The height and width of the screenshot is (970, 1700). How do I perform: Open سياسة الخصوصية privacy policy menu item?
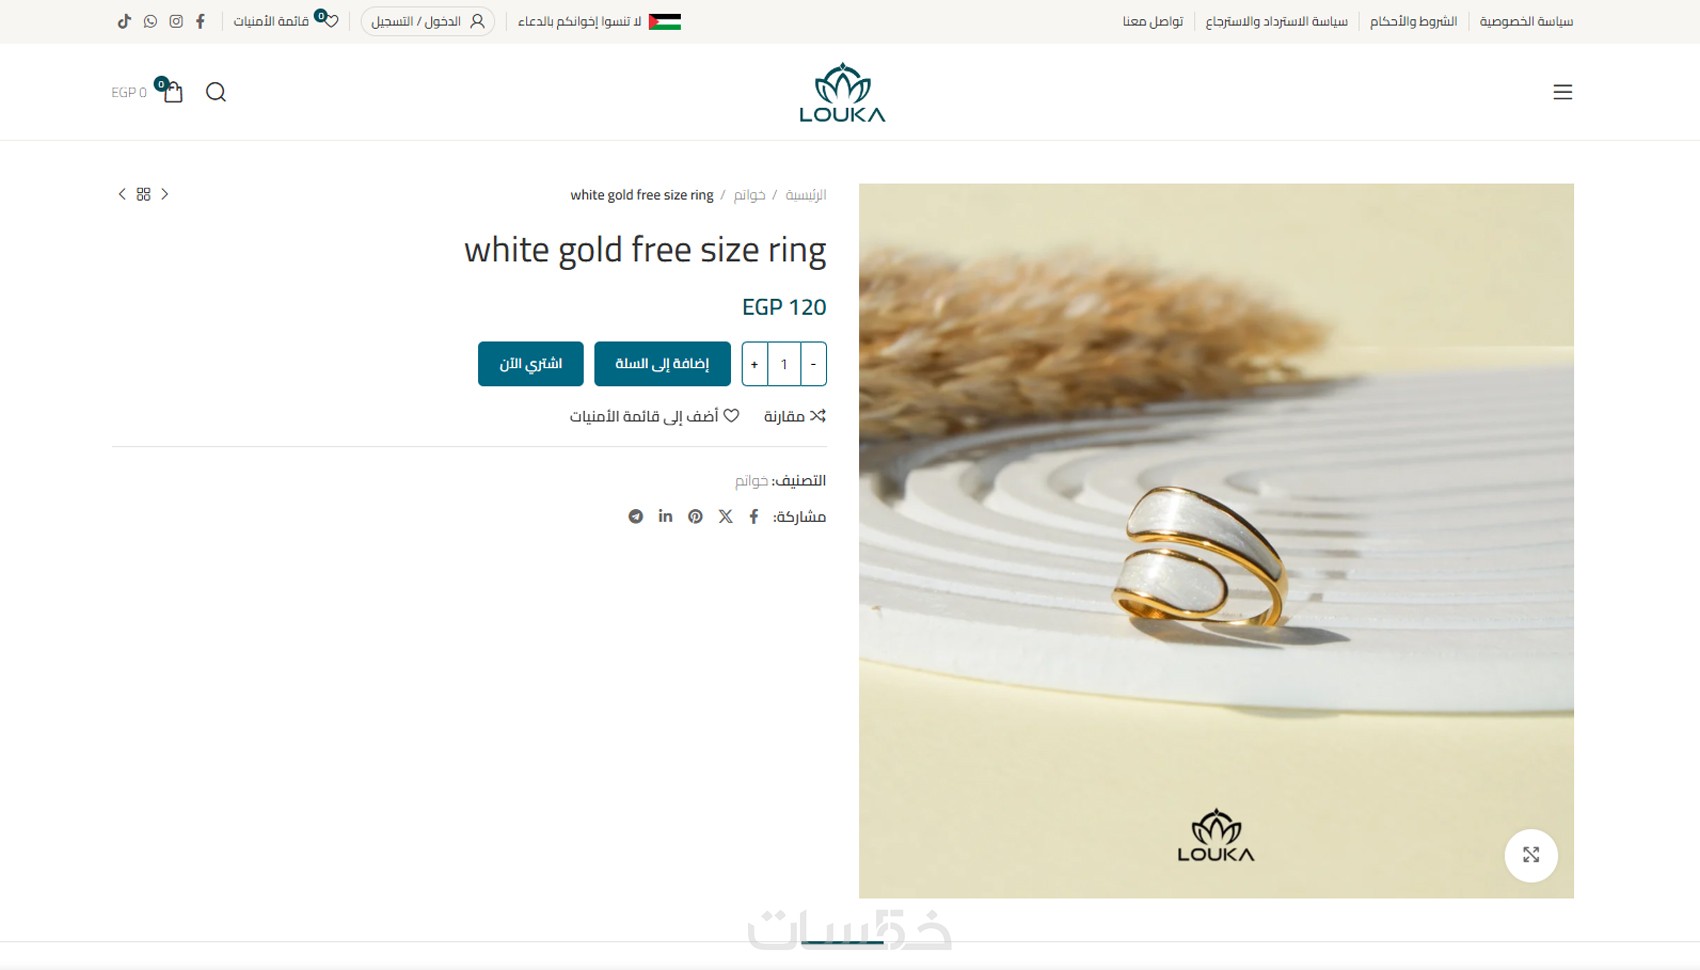coord(1526,21)
